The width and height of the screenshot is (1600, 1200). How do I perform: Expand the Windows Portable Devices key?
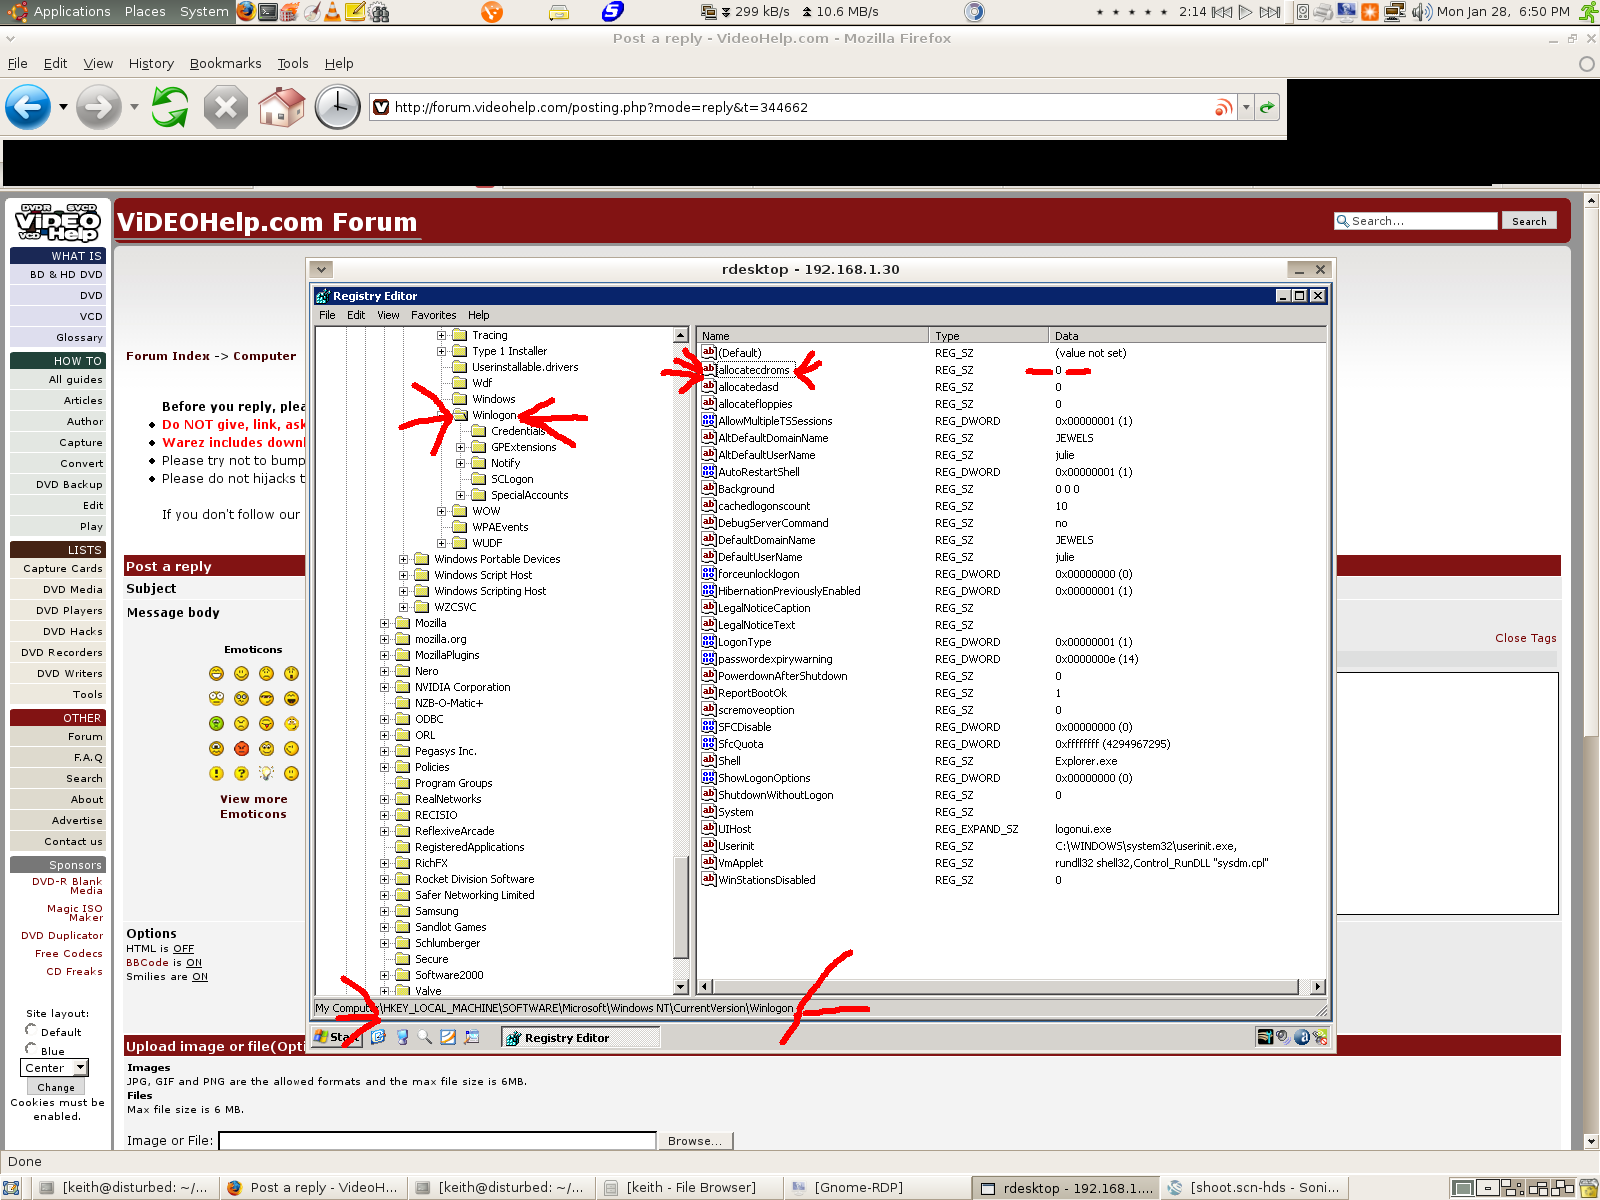tap(404, 559)
